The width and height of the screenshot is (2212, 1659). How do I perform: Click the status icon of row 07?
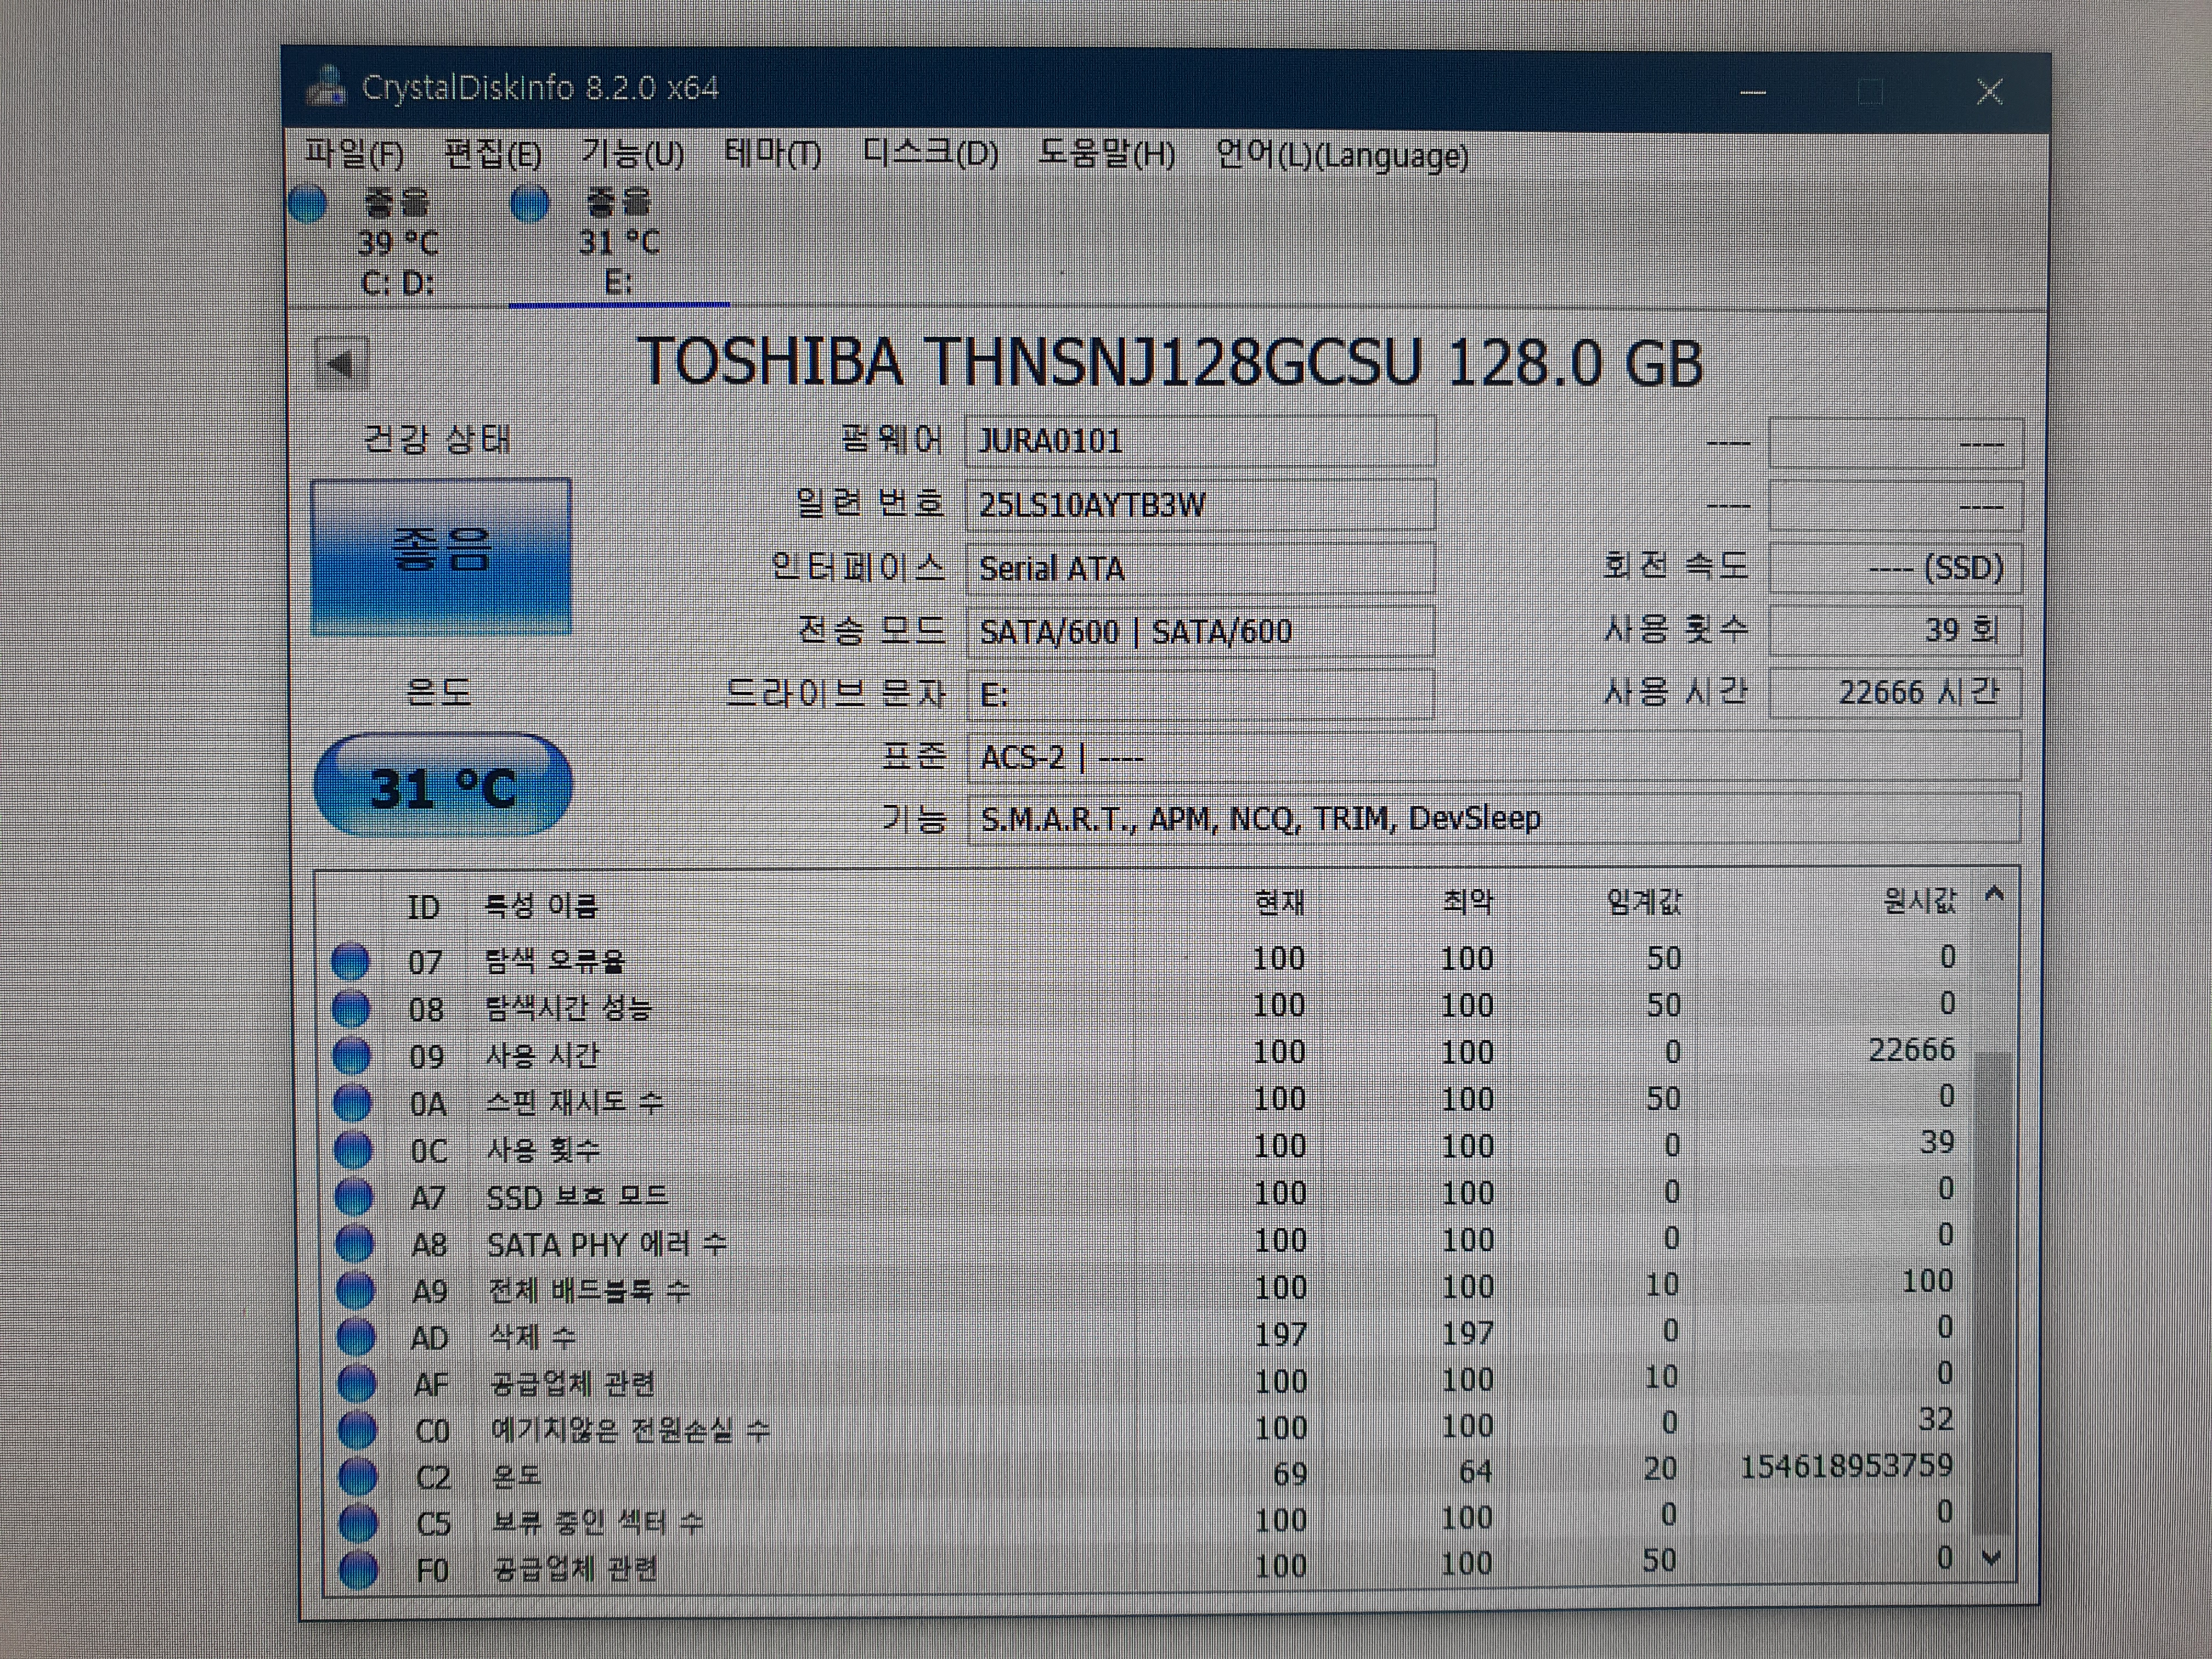350,961
